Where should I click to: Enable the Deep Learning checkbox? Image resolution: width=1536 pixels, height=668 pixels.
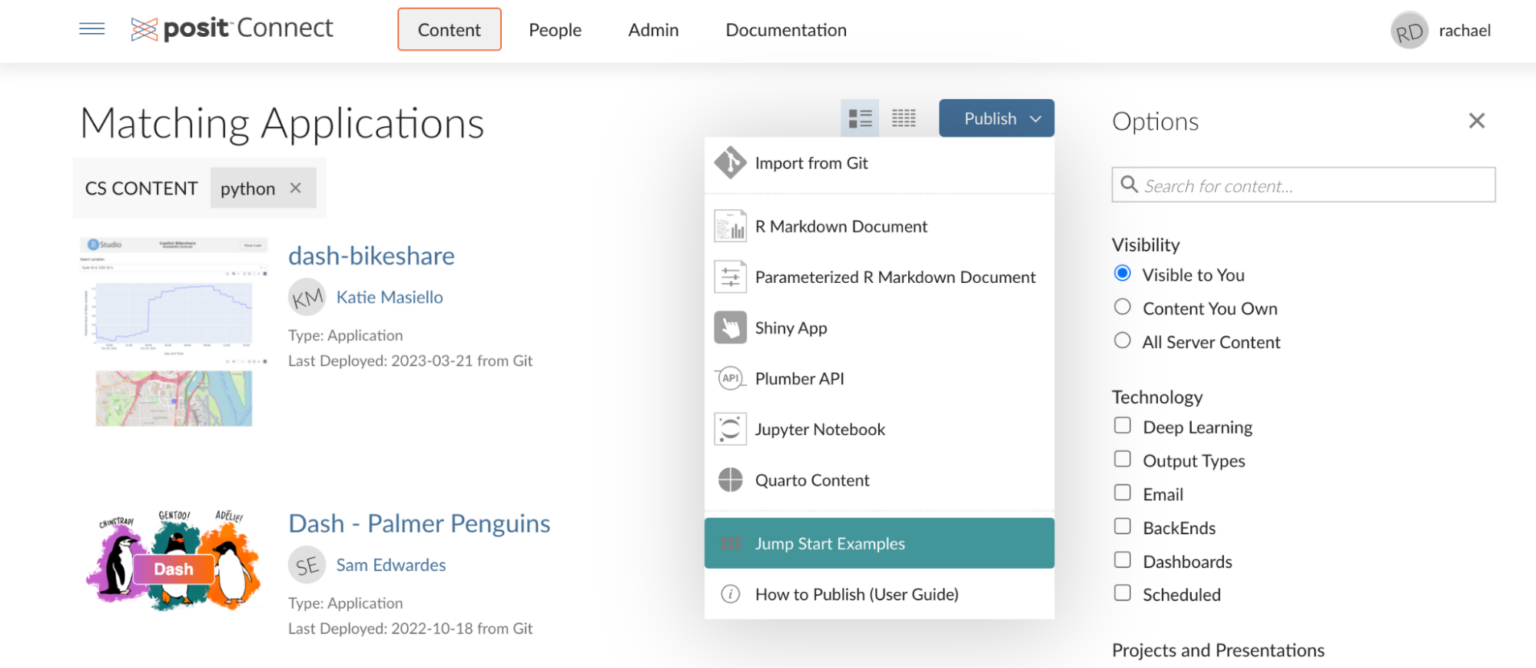(1123, 427)
